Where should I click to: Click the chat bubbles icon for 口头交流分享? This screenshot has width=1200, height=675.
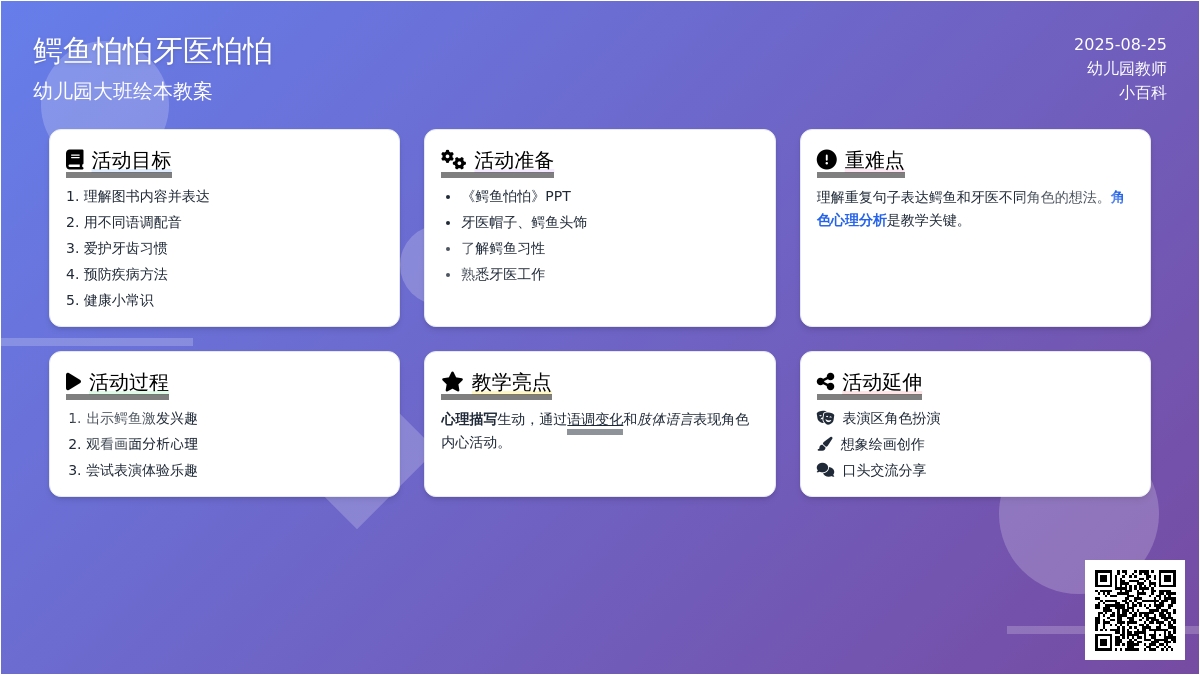pyautogui.click(x=825, y=470)
